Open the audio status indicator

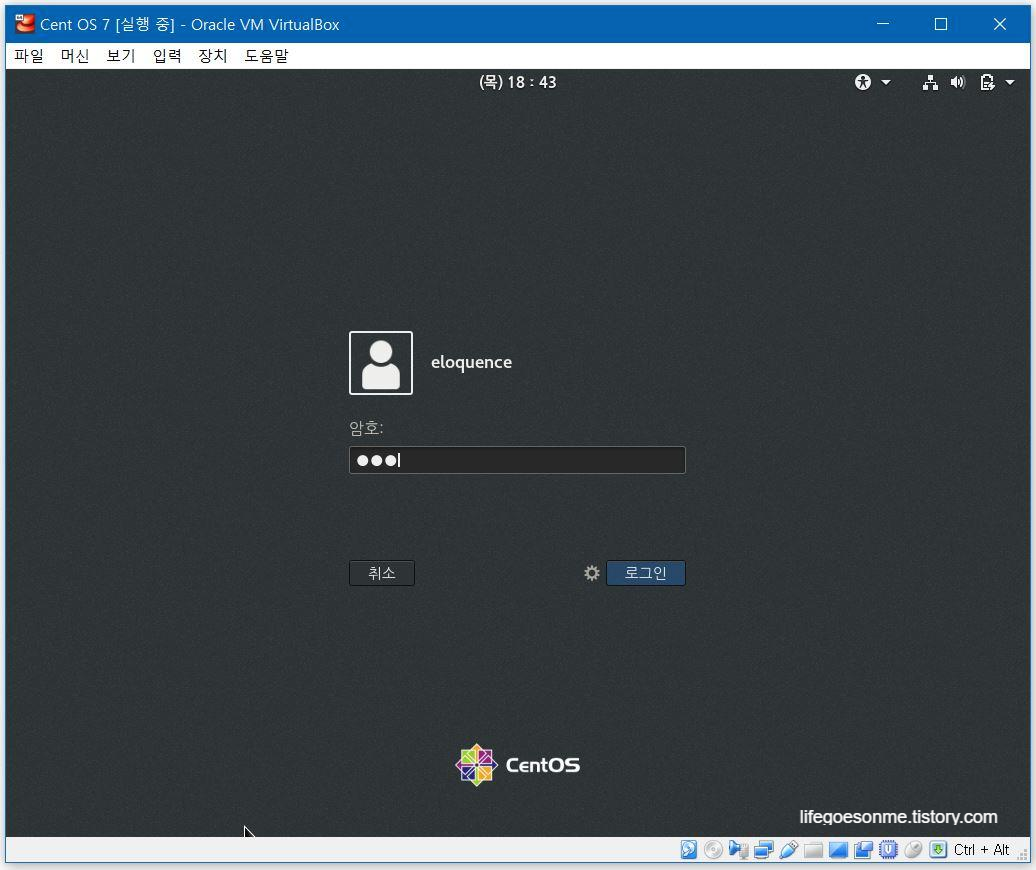coord(738,850)
